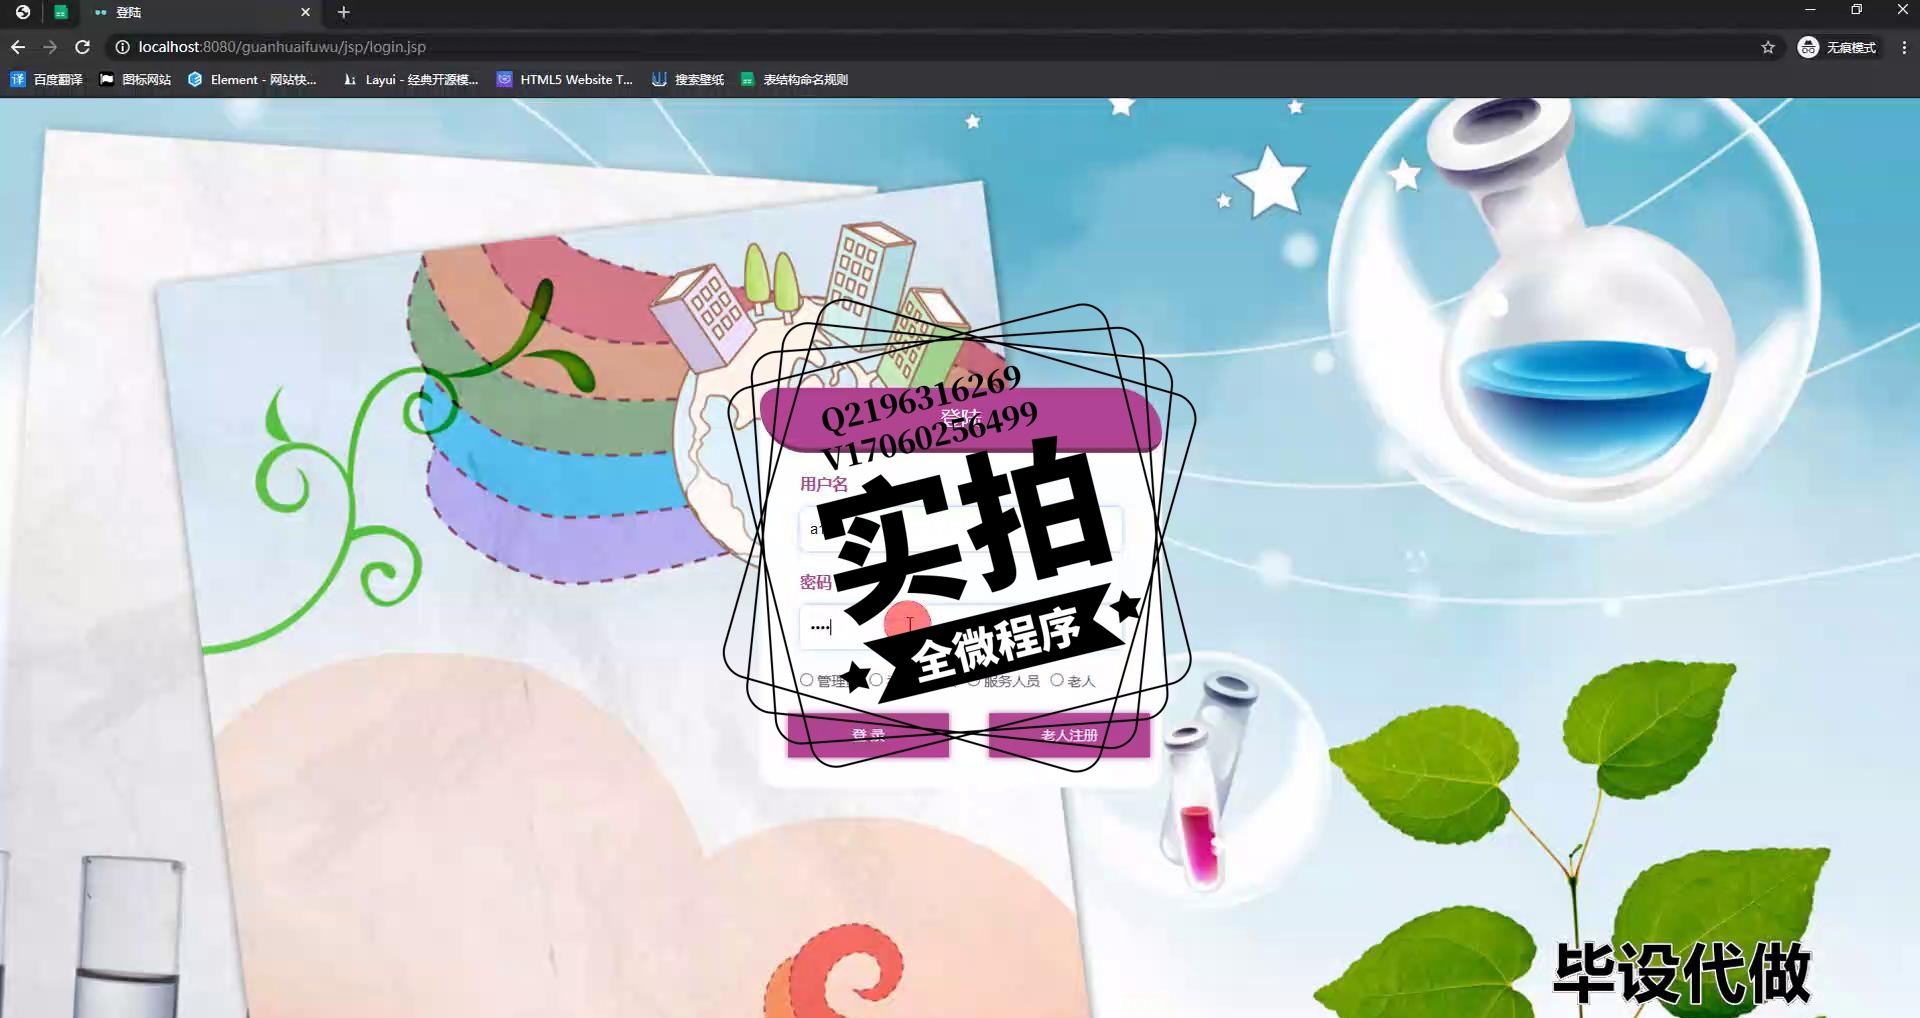Bookmark this page with the star icon
Screen dimensions: 1920x1018
tap(1768, 47)
